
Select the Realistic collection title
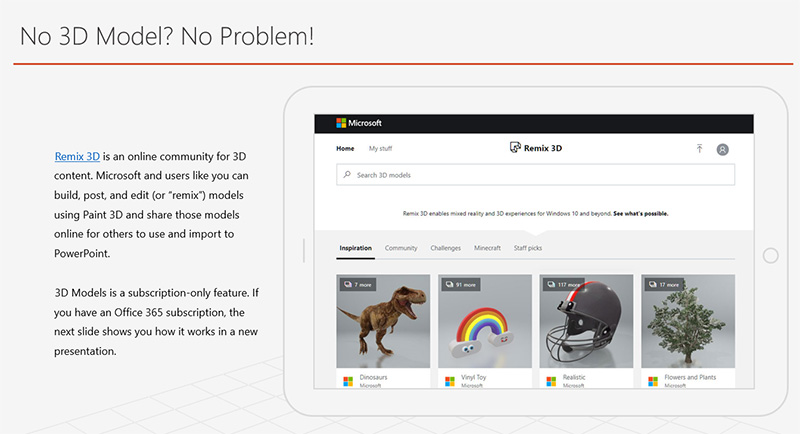pyautogui.click(x=574, y=377)
